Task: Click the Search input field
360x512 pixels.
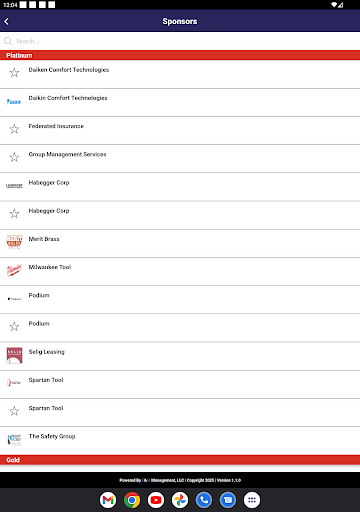Action: (180, 41)
